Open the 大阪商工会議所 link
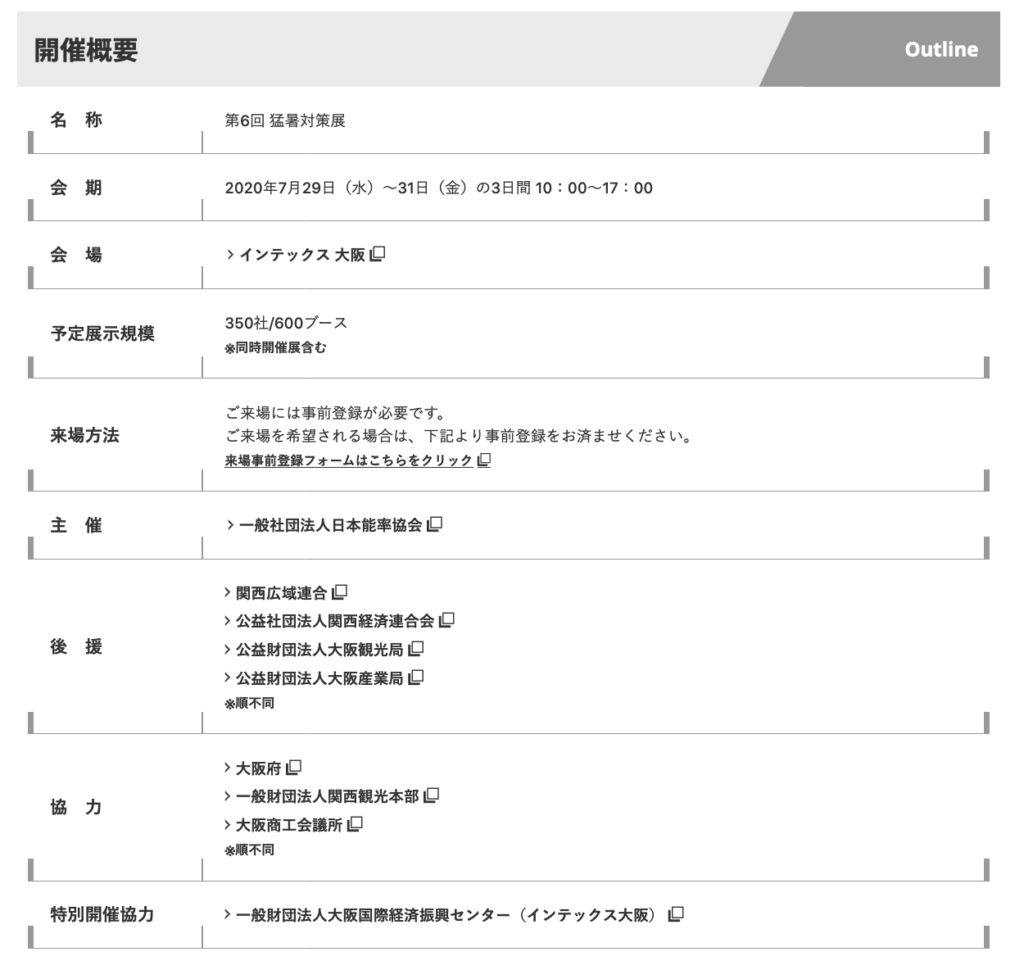Image resolution: width=1024 pixels, height=970 pixels. (x=289, y=826)
